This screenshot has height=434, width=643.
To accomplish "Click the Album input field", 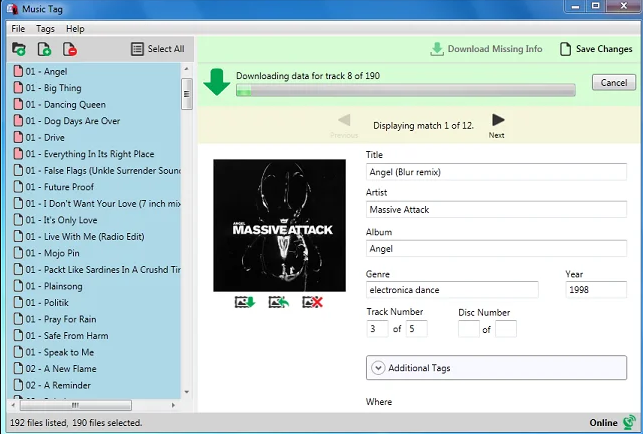I will click(496, 249).
